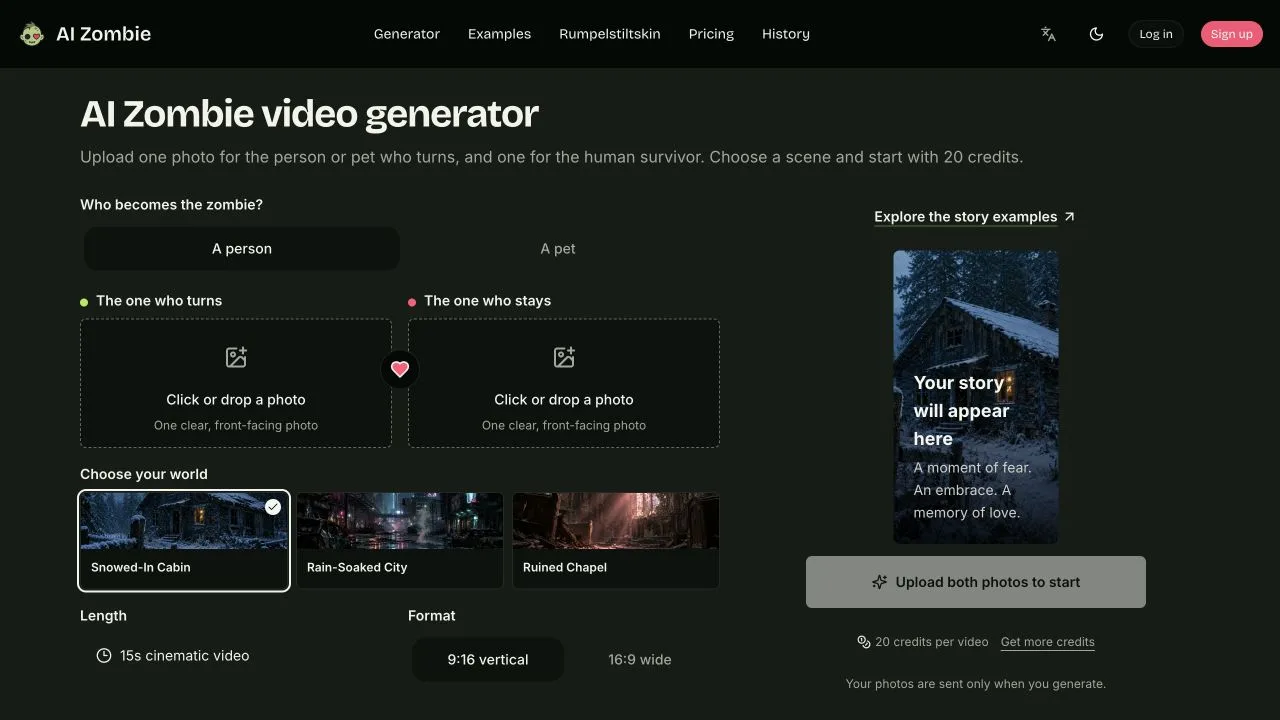Viewport: 1280px width, 720px height.
Task: Open the Pricing page
Action: [711, 34]
